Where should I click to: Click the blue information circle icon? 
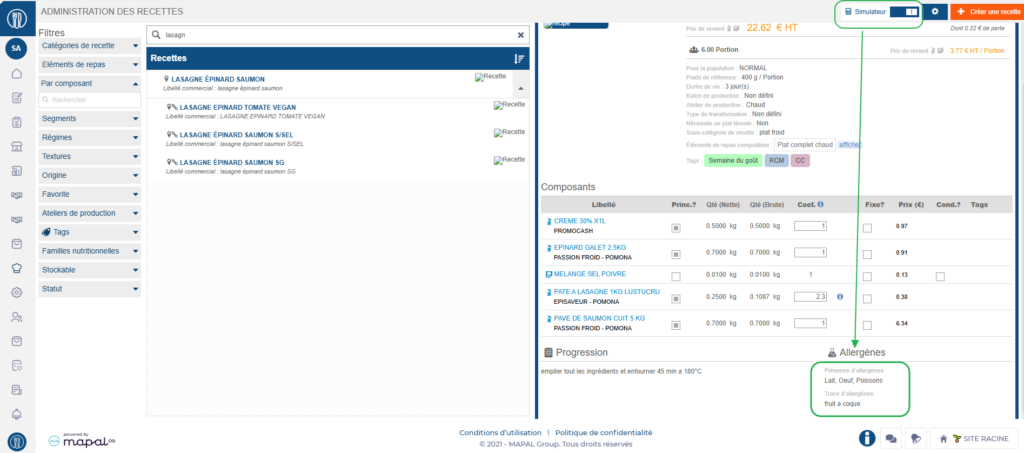[x=866, y=438]
